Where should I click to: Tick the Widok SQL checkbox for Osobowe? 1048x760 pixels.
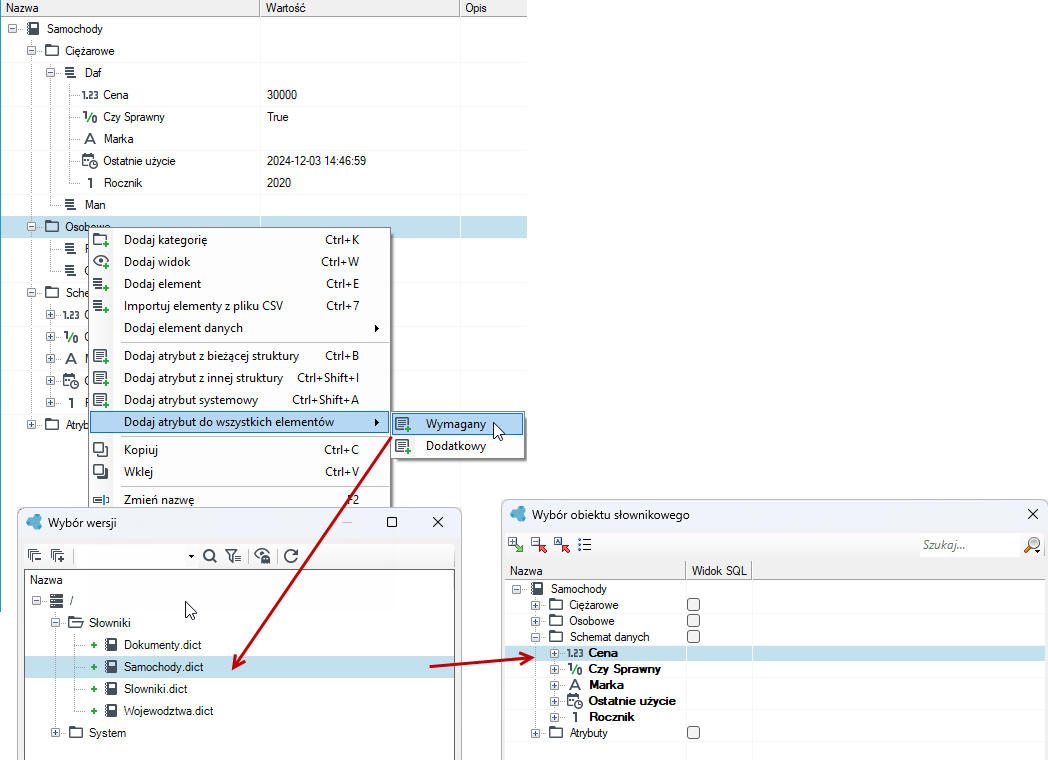[x=694, y=621]
